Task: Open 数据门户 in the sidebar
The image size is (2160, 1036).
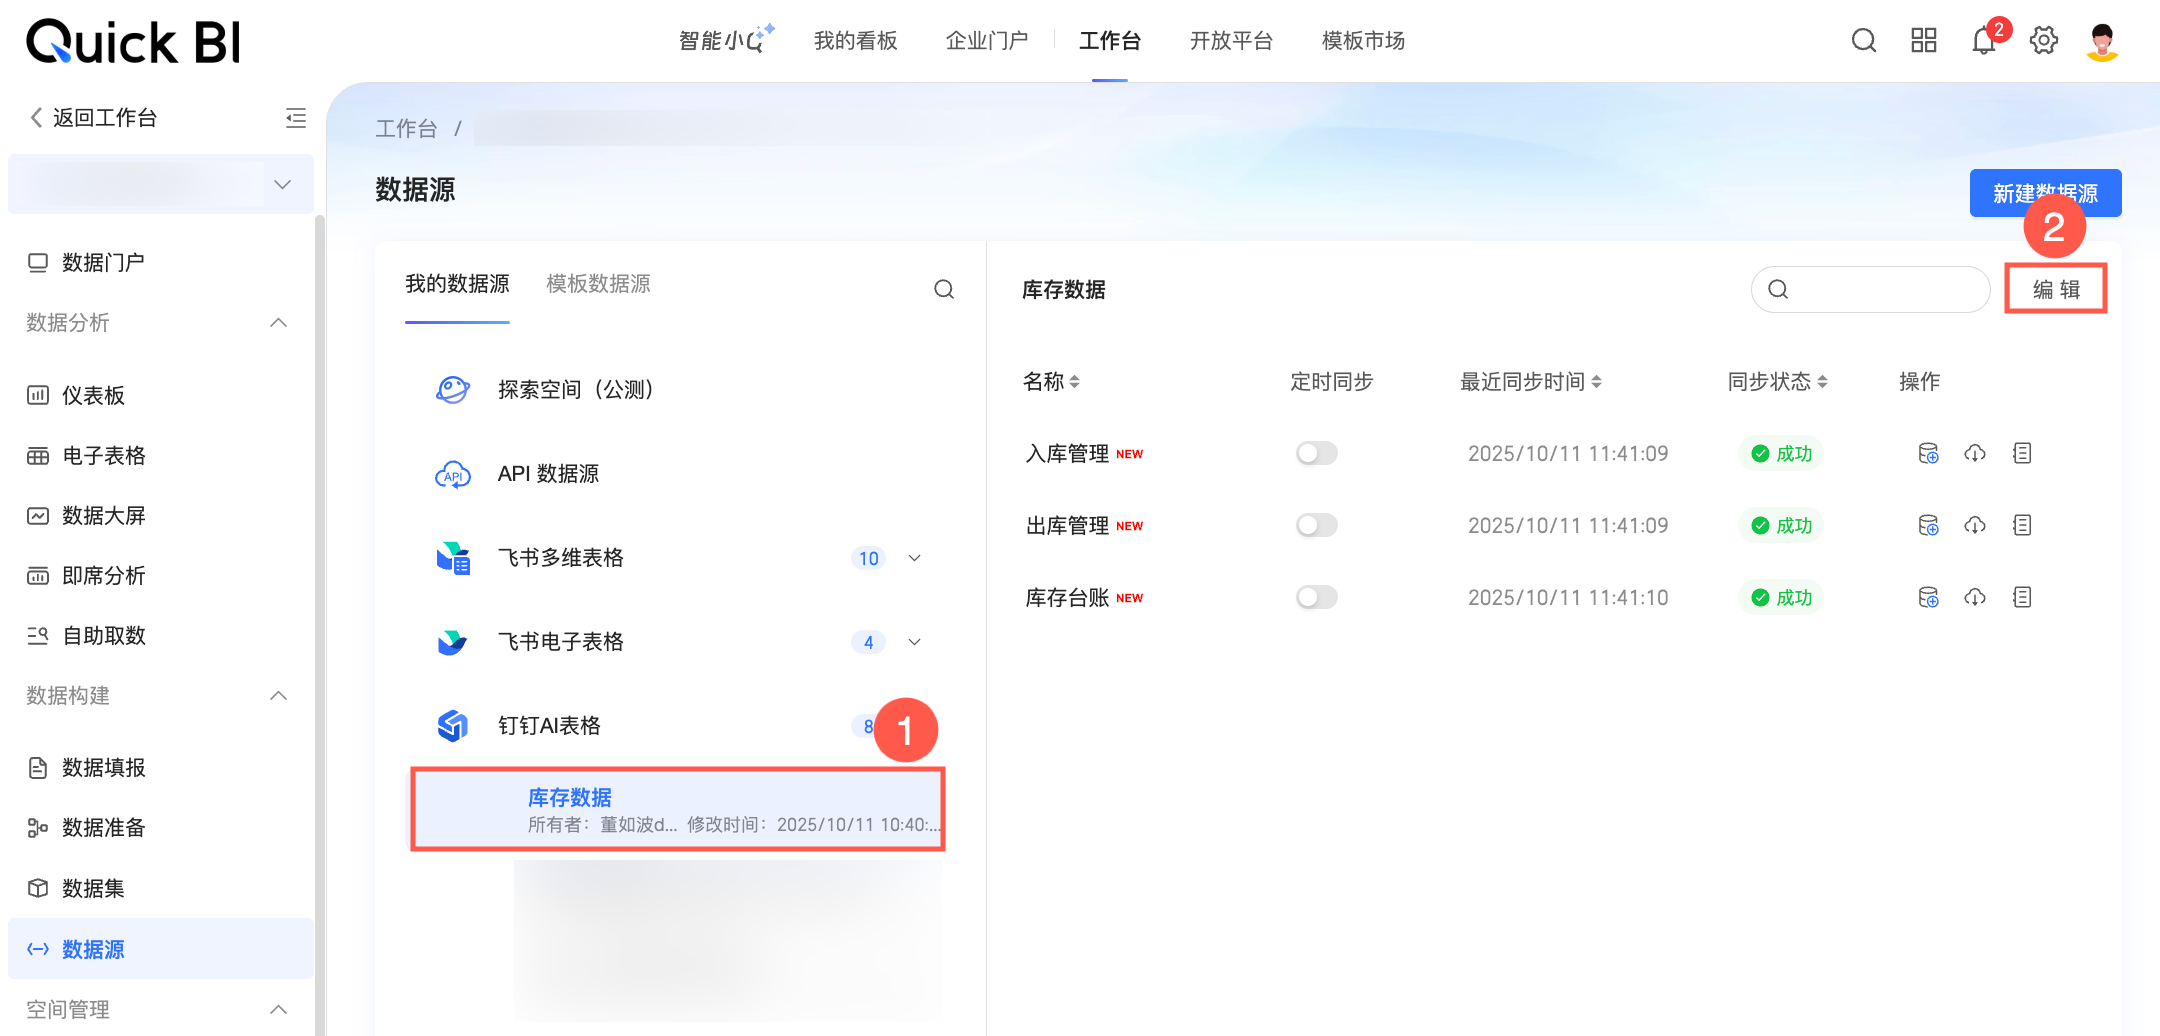Action: pyautogui.click(x=103, y=262)
